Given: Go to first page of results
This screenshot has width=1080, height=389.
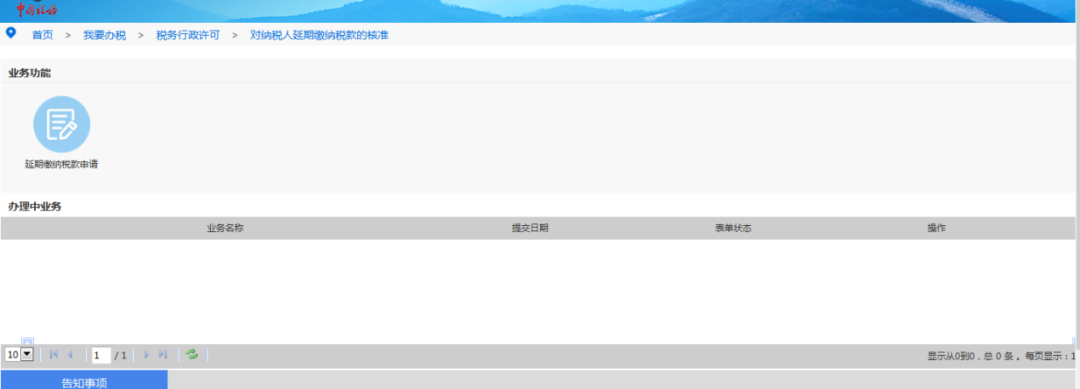Looking at the screenshot, I should pos(54,355).
